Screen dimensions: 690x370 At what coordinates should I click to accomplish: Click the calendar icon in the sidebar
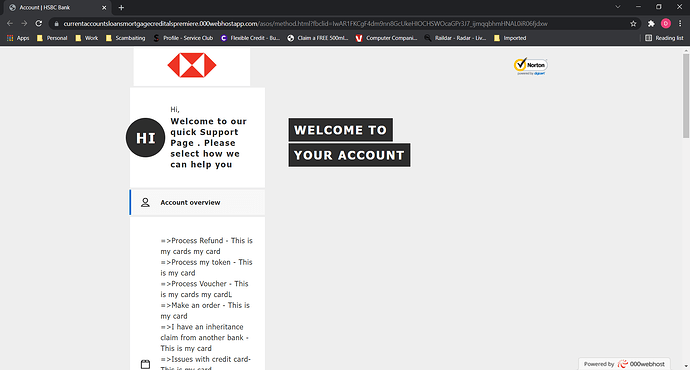point(145,364)
